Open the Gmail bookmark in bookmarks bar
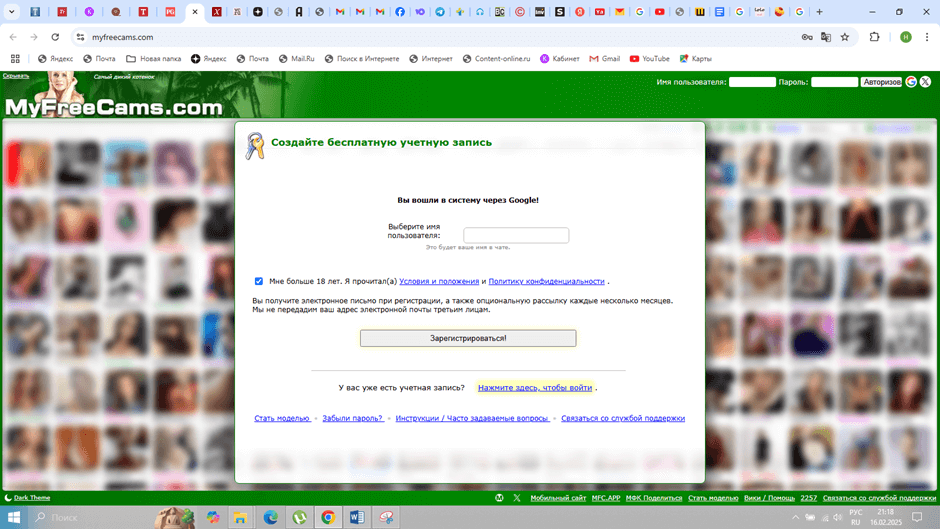This screenshot has width=940, height=529. click(604, 59)
